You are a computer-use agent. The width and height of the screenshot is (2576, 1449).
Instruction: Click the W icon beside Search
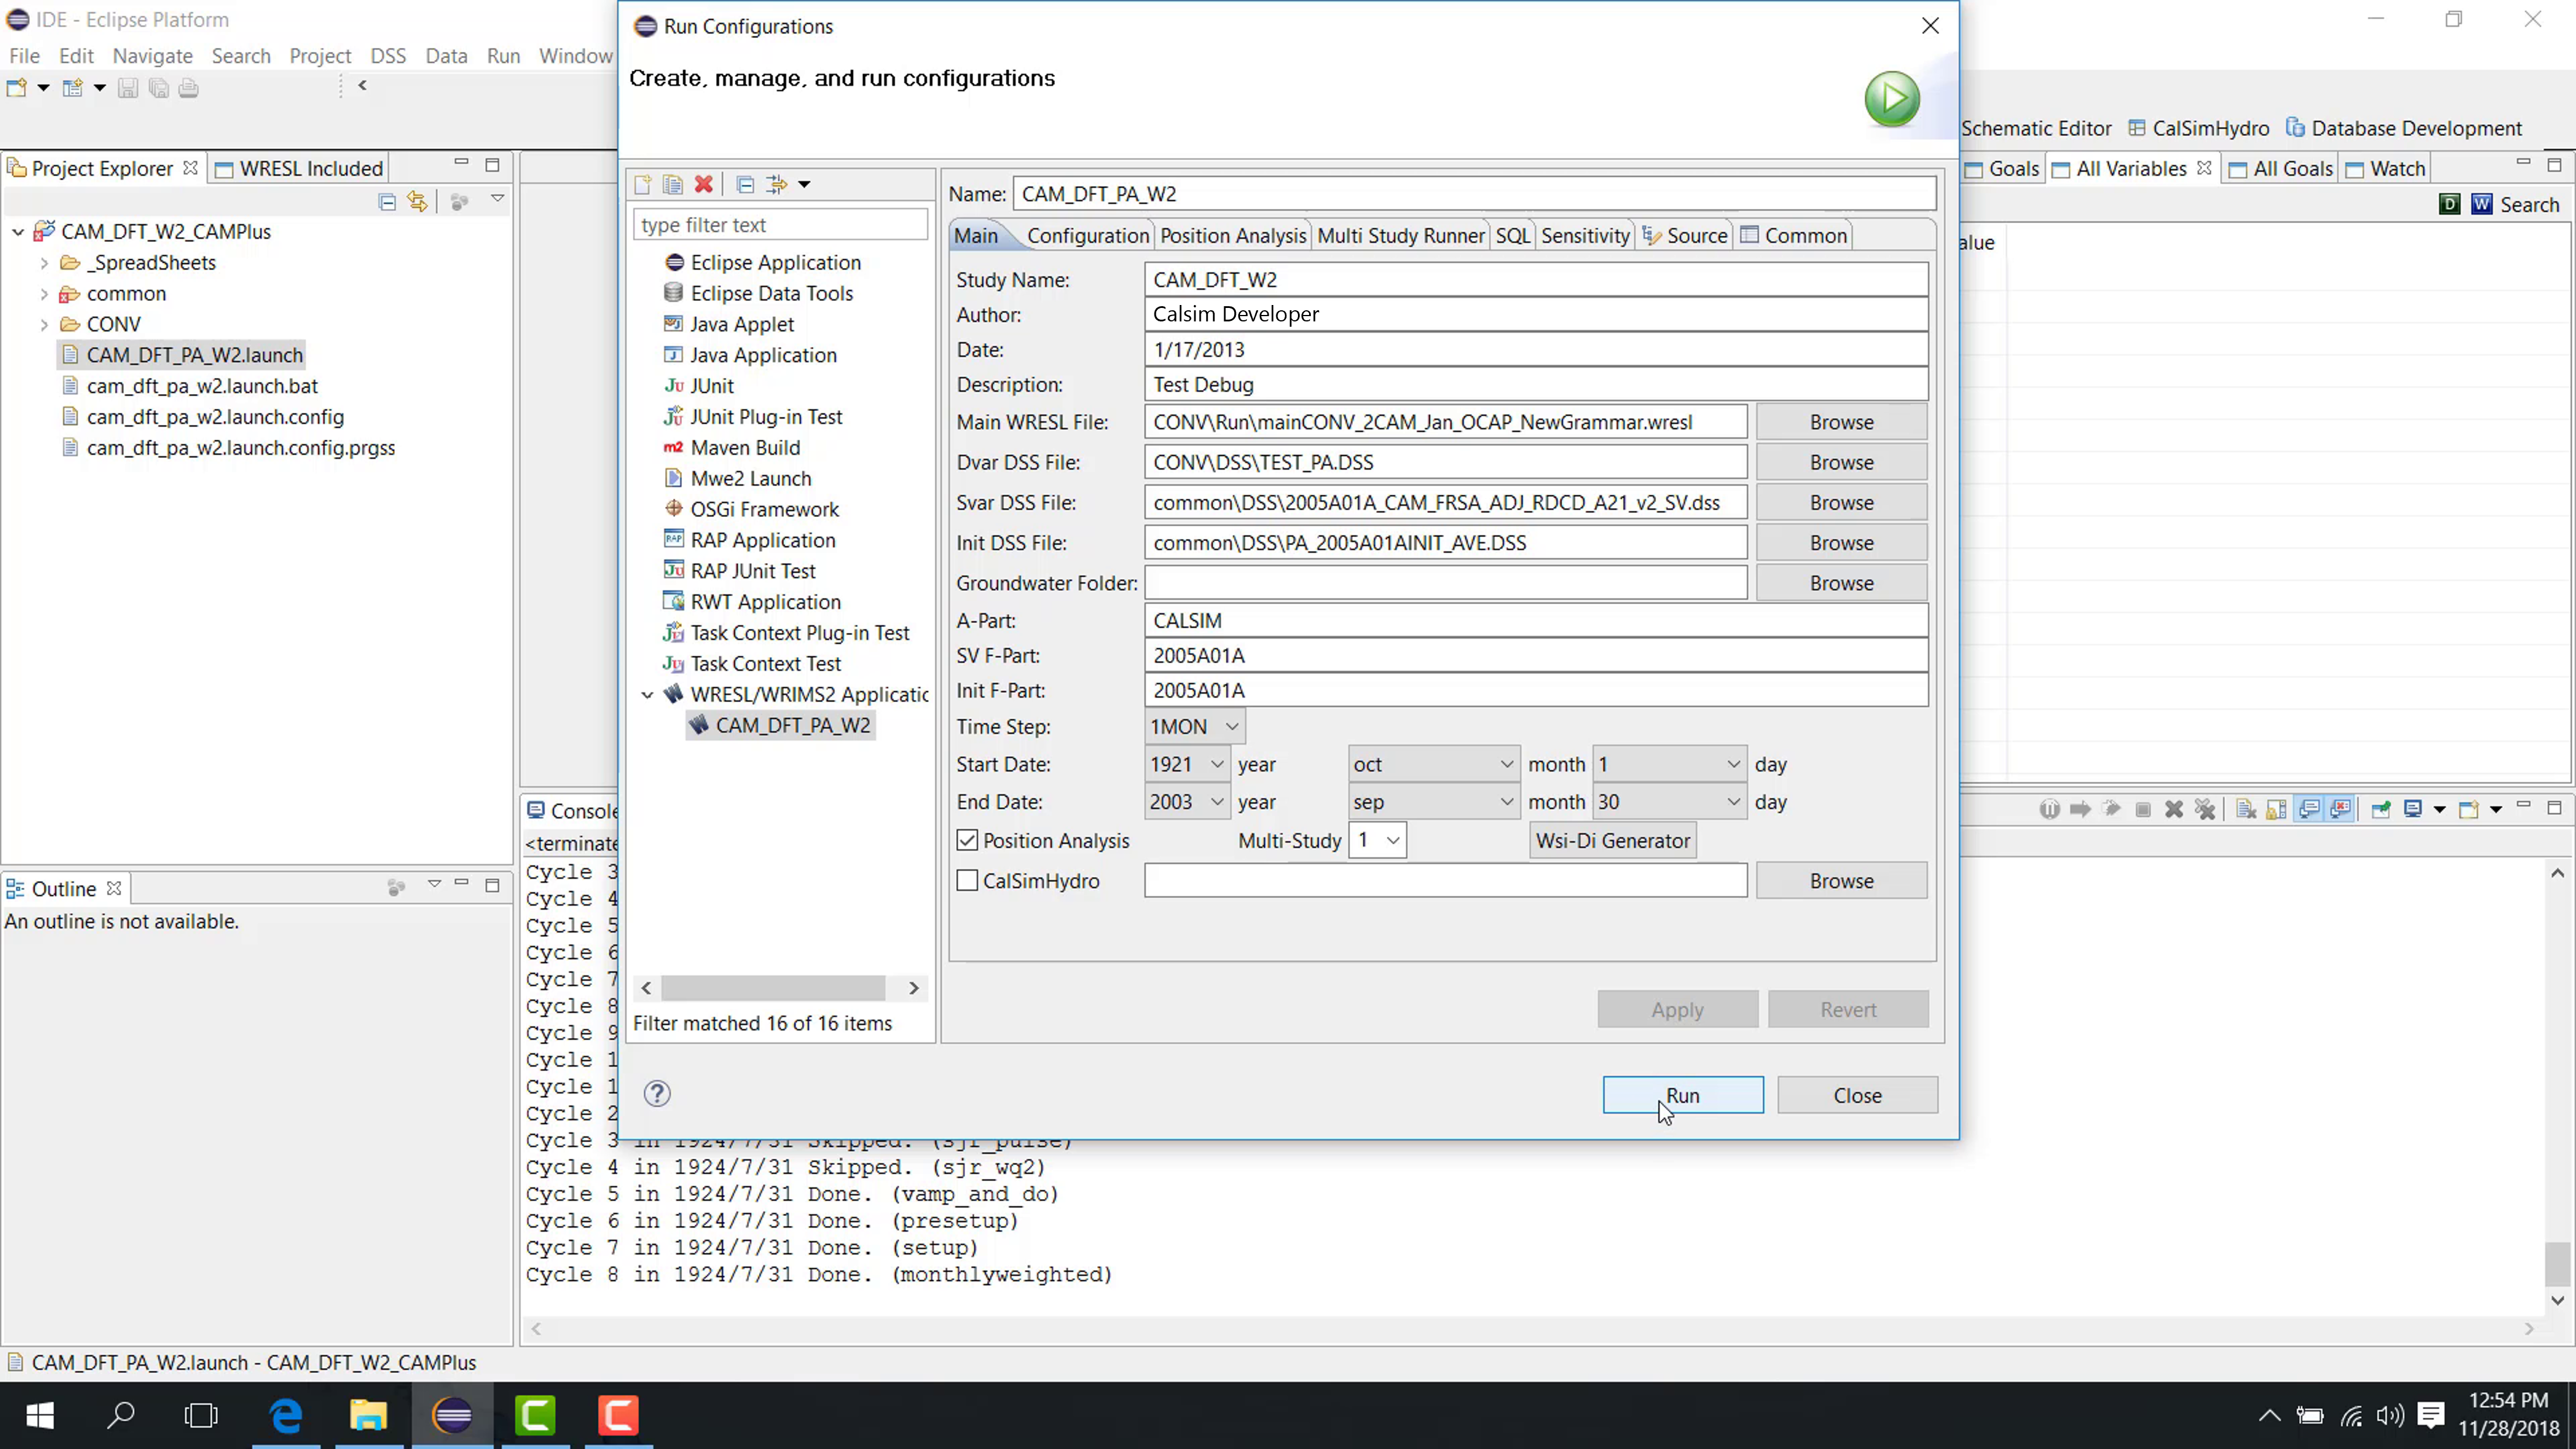click(2481, 204)
